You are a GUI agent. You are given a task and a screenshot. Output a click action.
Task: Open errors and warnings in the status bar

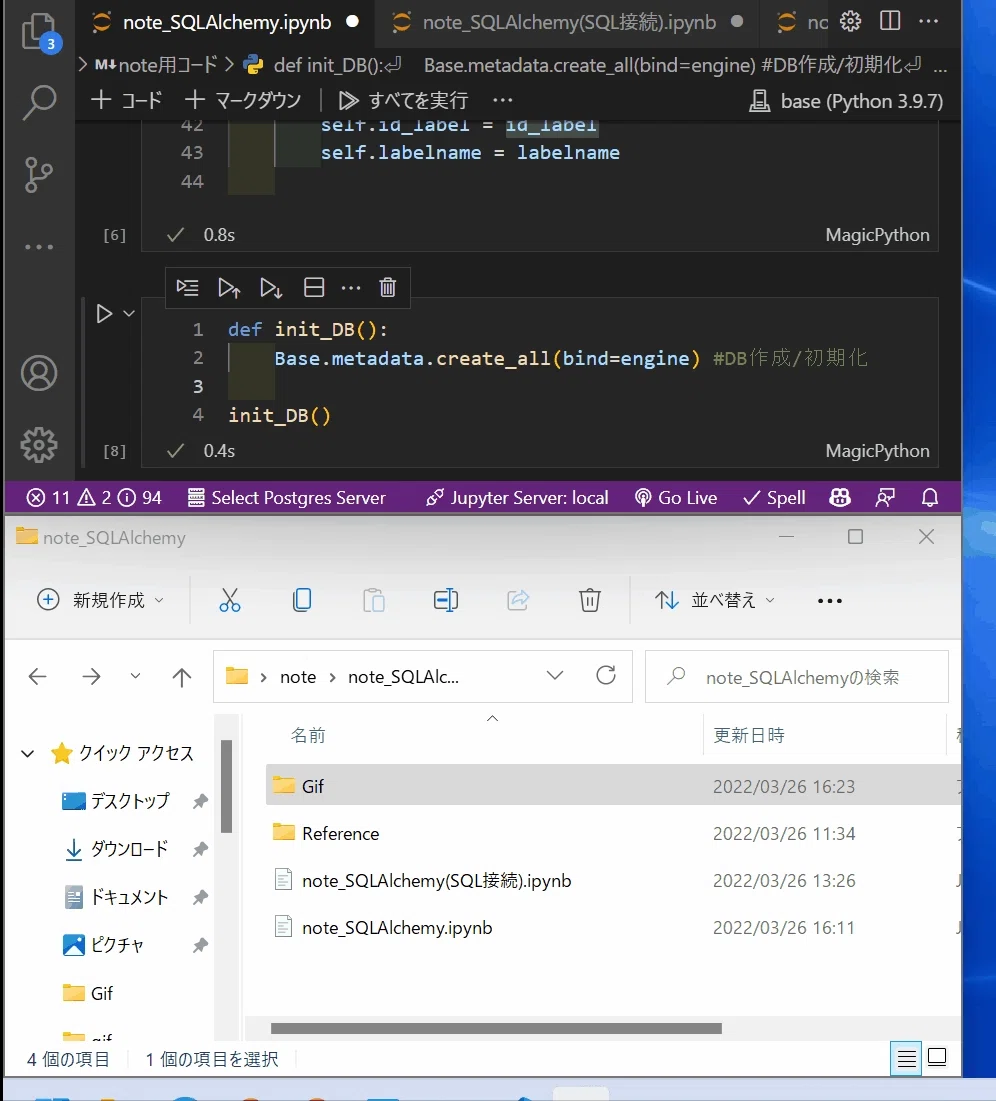pos(93,498)
